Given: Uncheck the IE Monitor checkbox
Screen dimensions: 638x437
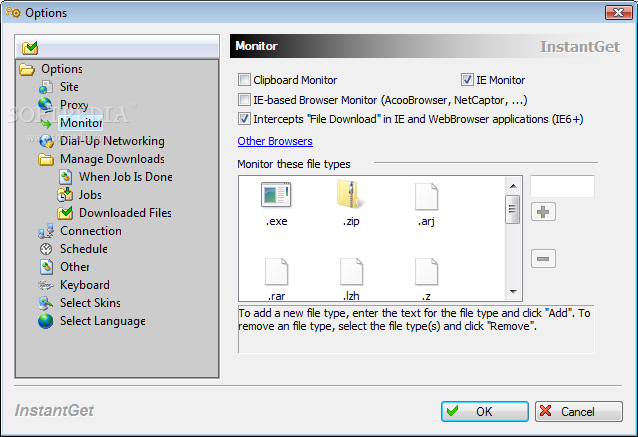Looking at the screenshot, I should click(467, 80).
